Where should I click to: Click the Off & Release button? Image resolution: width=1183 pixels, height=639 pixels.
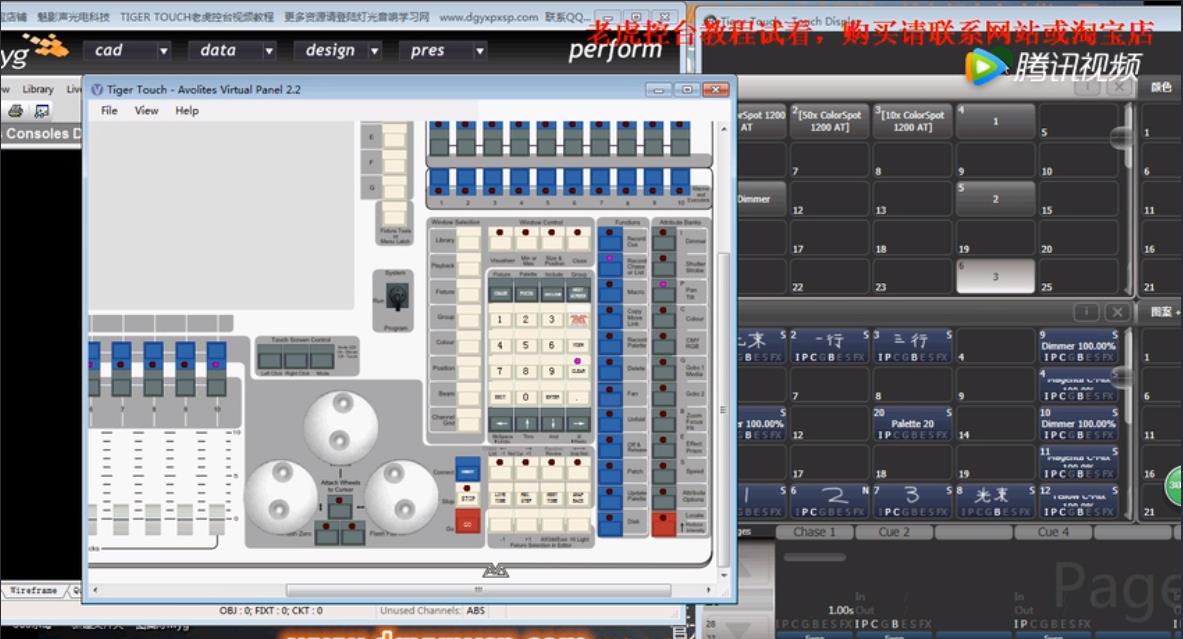click(x=610, y=446)
